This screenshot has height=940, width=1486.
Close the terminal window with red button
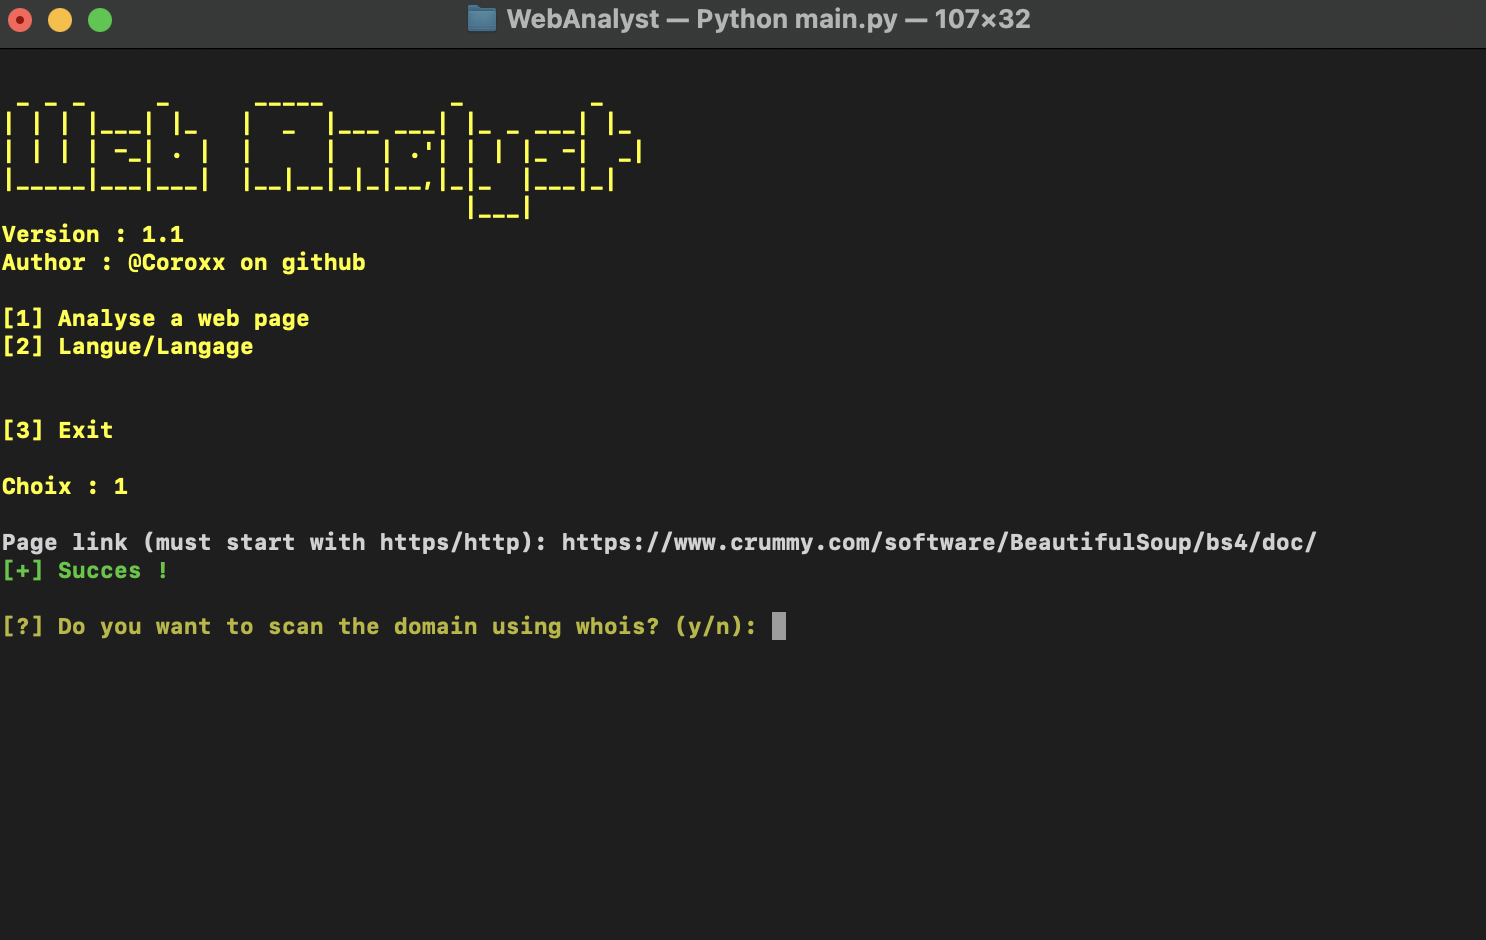(x=20, y=20)
